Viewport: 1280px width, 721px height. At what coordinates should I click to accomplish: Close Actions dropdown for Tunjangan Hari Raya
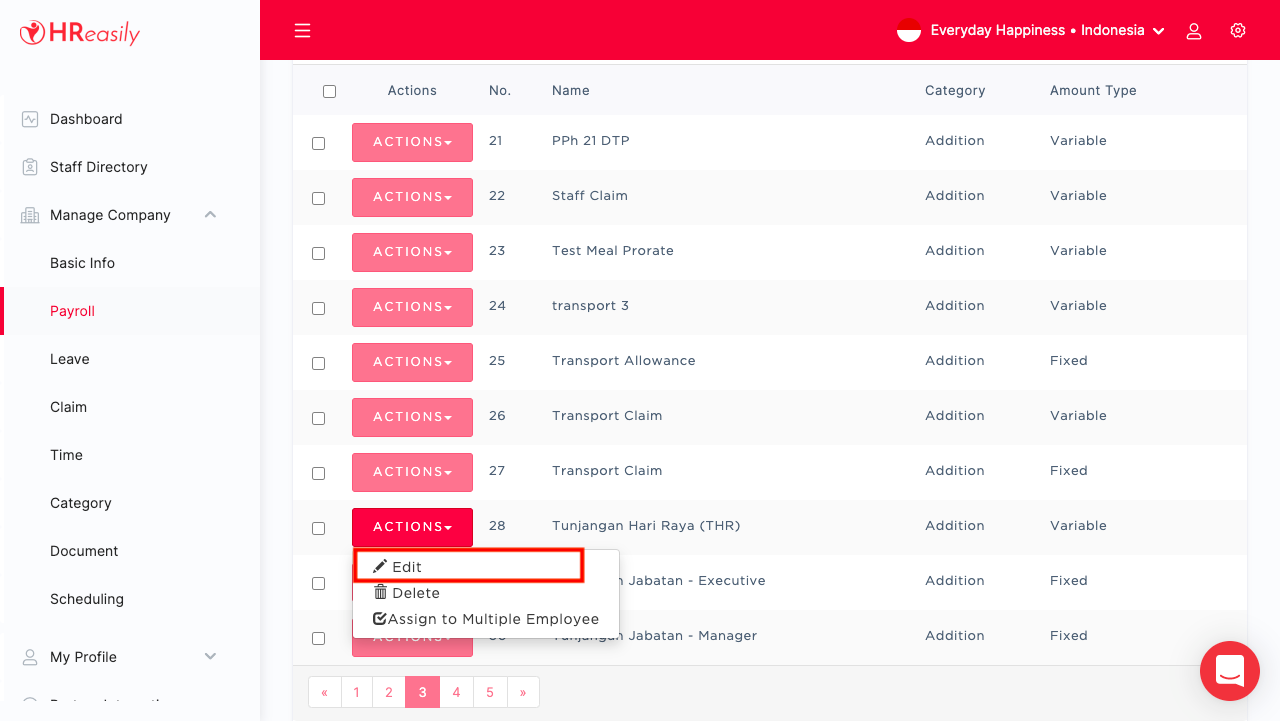(x=412, y=527)
